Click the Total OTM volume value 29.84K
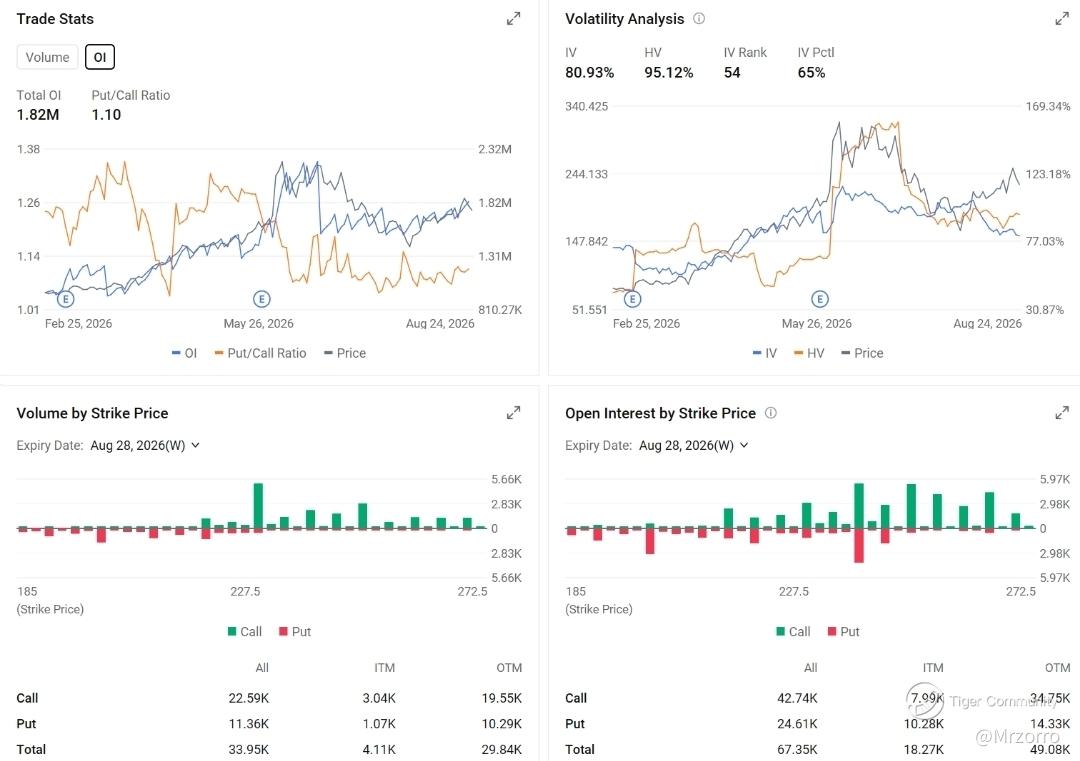Image resolution: width=1080 pixels, height=761 pixels. 501,749
